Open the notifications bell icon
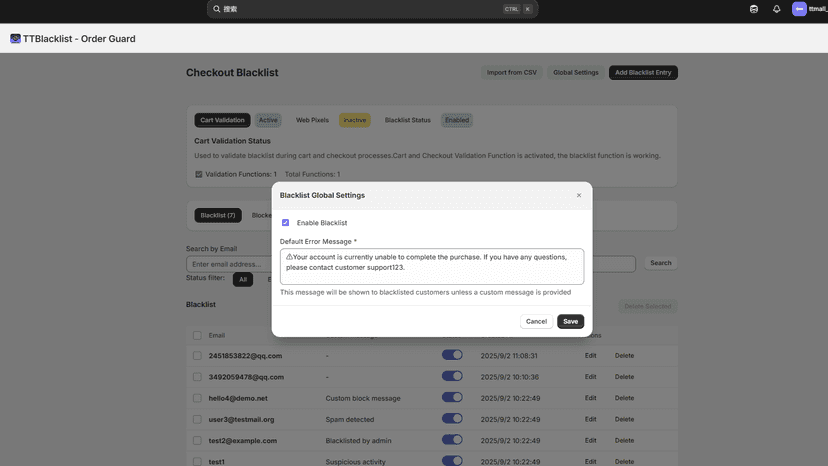The height and width of the screenshot is (466, 828). (776, 9)
